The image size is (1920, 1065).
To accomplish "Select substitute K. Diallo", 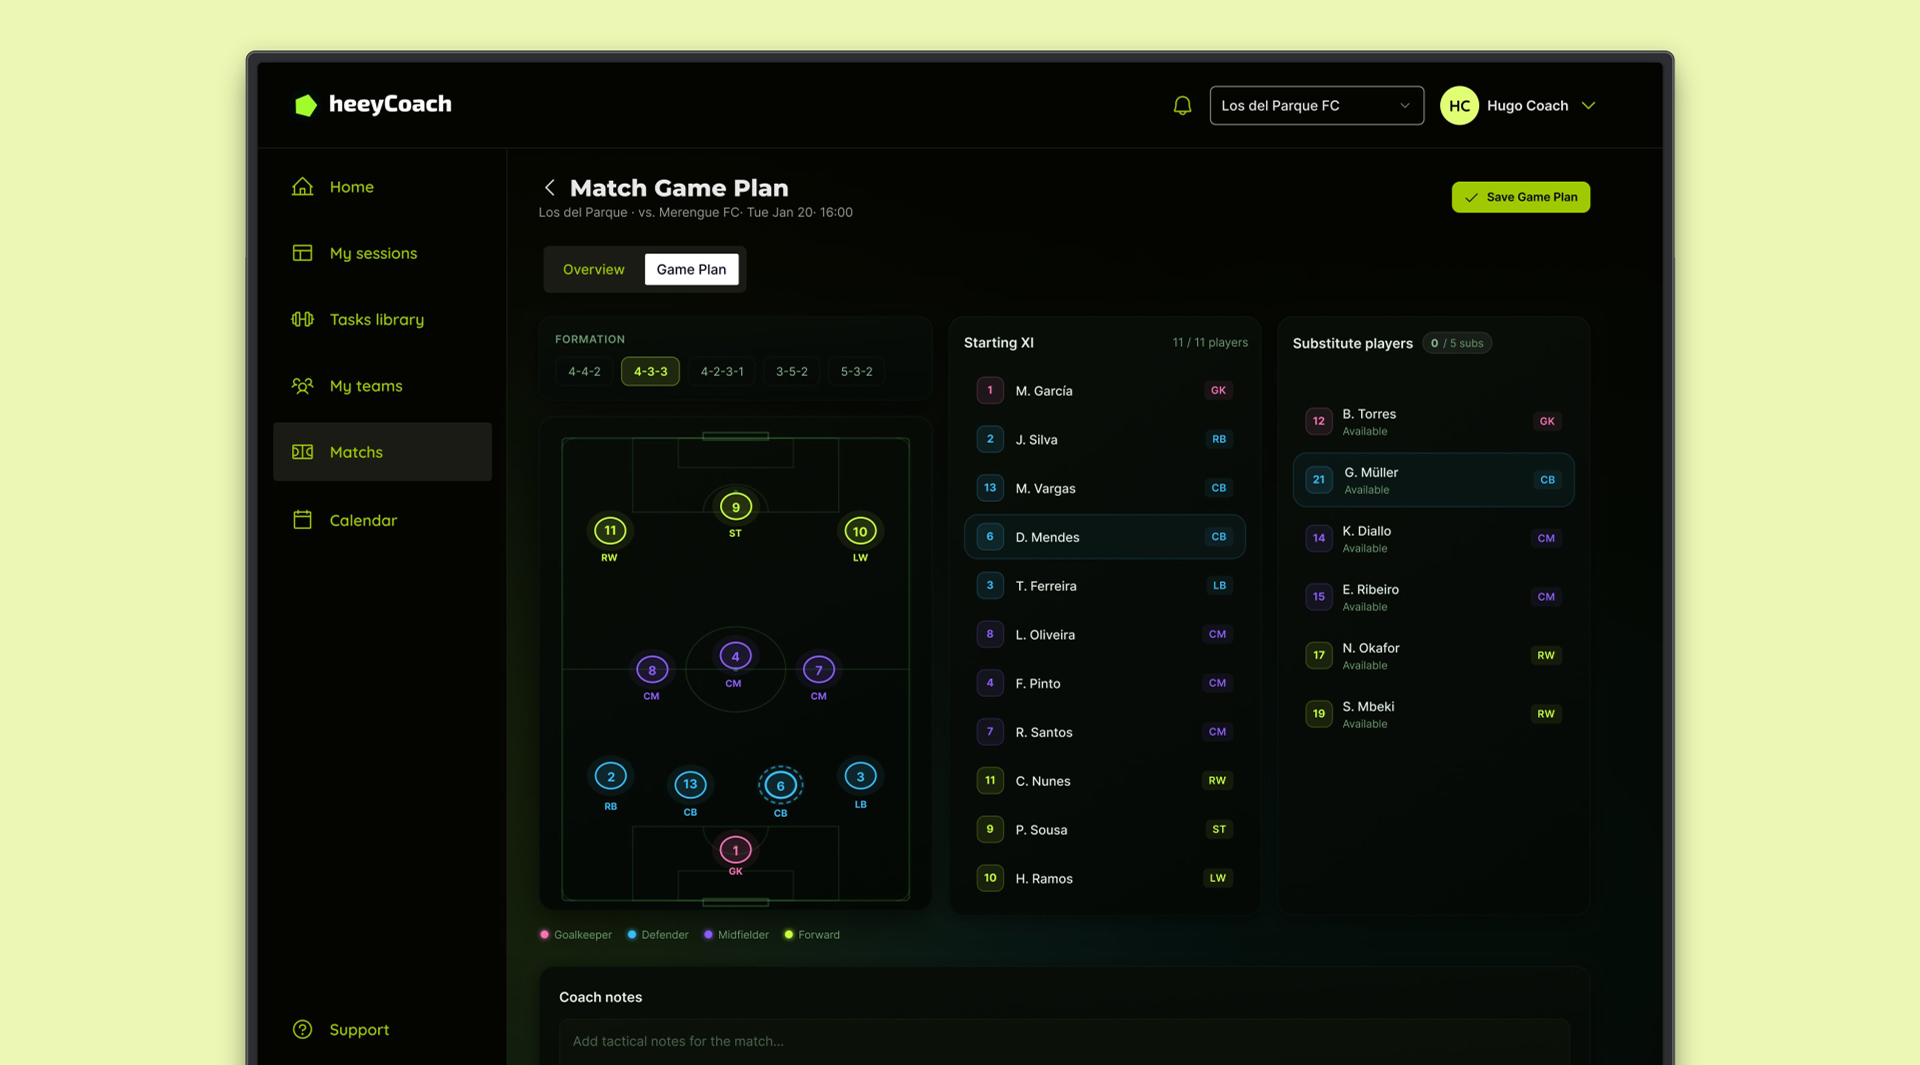I will click(1433, 539).
